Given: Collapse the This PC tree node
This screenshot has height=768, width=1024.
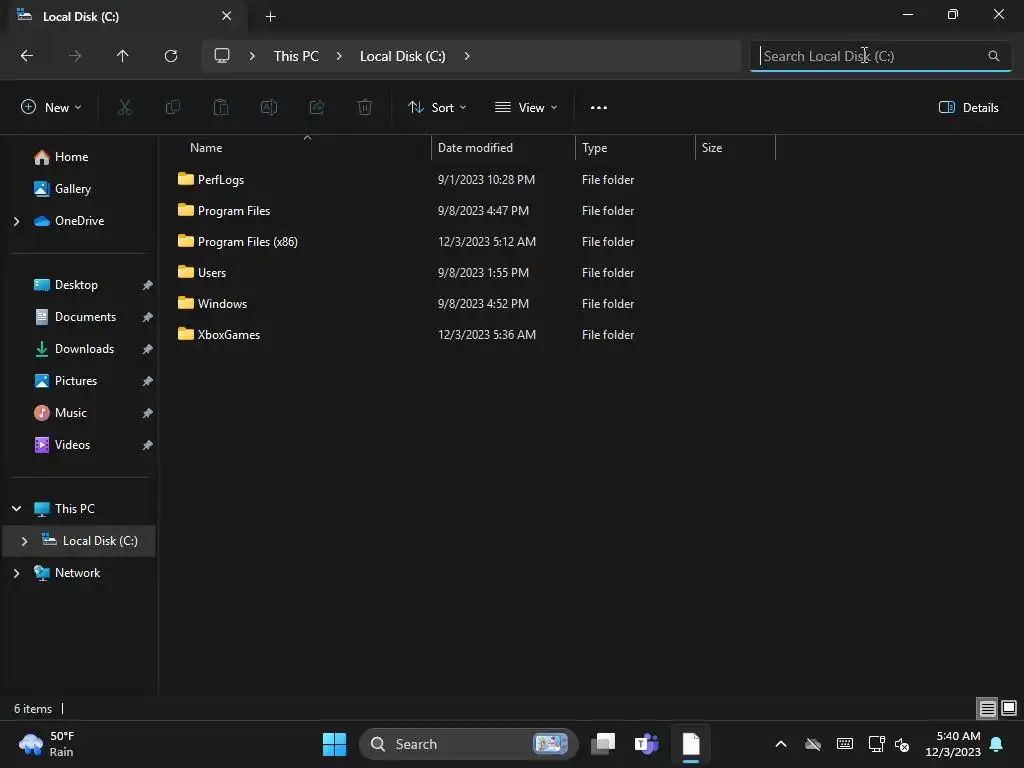Looking at the screenshot, I should [x=16, y=508].
